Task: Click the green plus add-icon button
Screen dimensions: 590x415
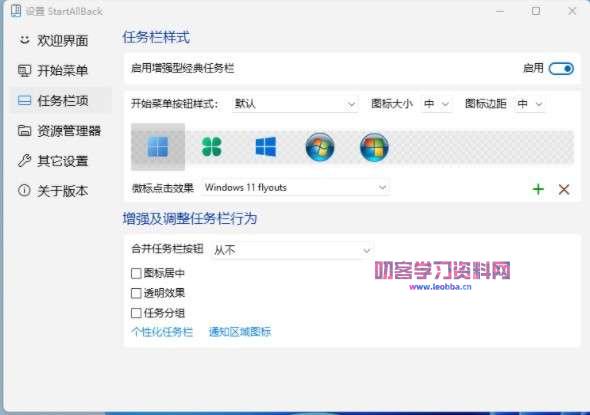Action: click(x=538, y=189)
